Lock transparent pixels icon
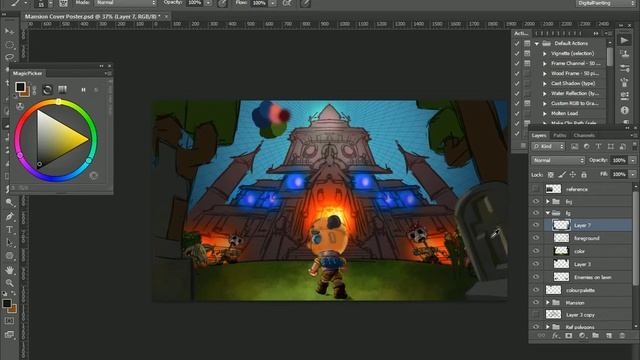The width and height of the screenshot is (640, 360). click(551, 175)
